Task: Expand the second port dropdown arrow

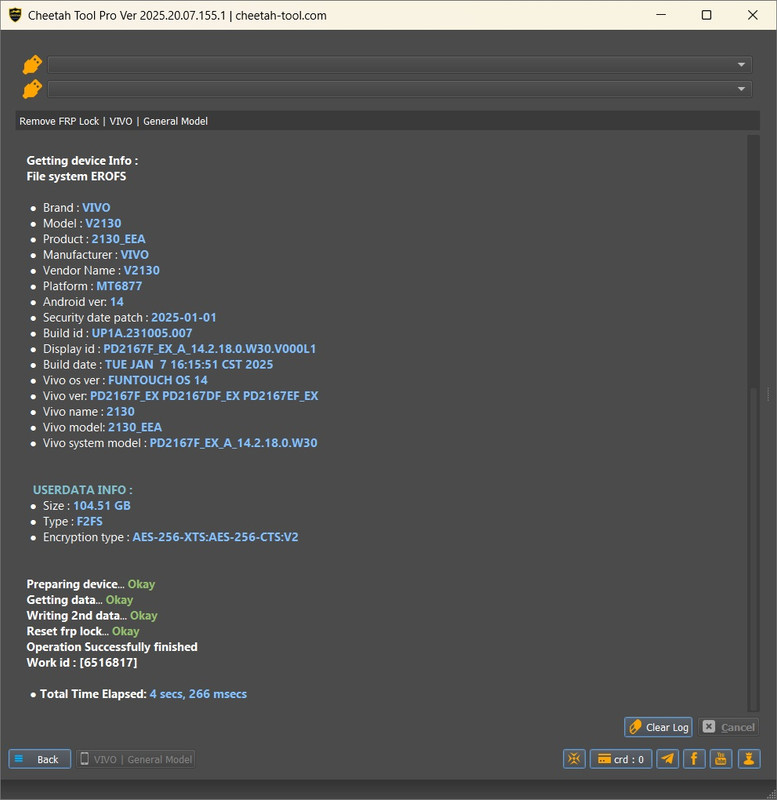Action: coord(741,89)
